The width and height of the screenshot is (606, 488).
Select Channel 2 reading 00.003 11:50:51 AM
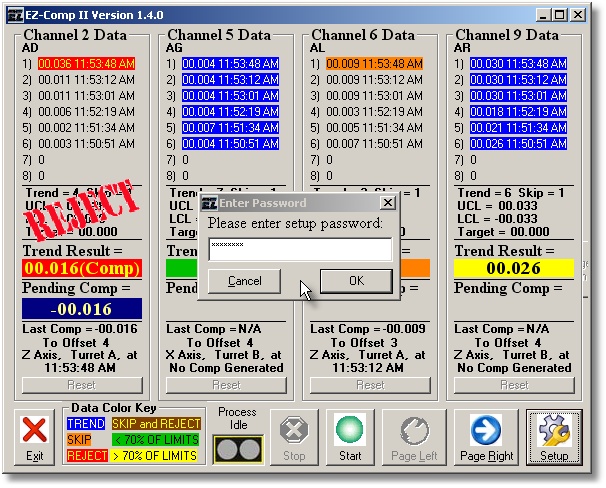[x=87, y=144]
